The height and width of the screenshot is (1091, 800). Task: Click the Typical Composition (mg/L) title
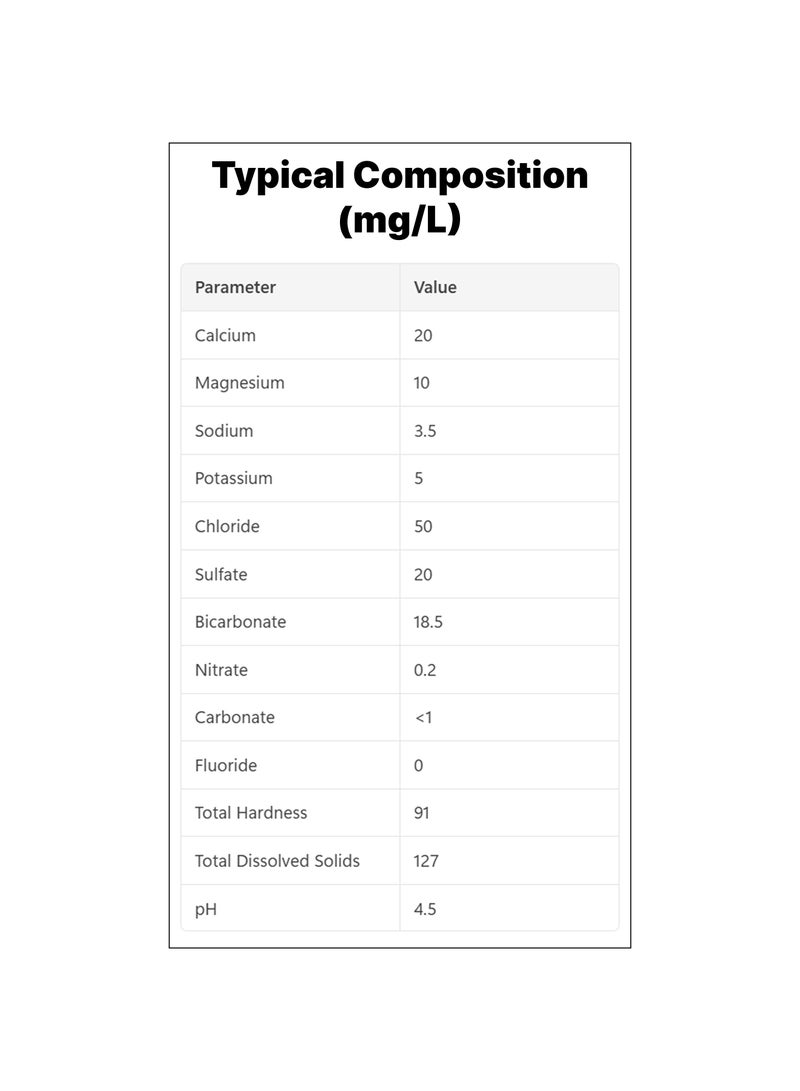pyautogui.click(x=400, y=197)
